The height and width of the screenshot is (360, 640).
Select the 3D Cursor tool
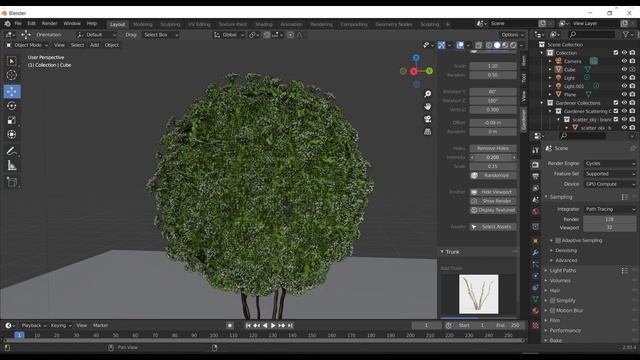tap(12, 75)
